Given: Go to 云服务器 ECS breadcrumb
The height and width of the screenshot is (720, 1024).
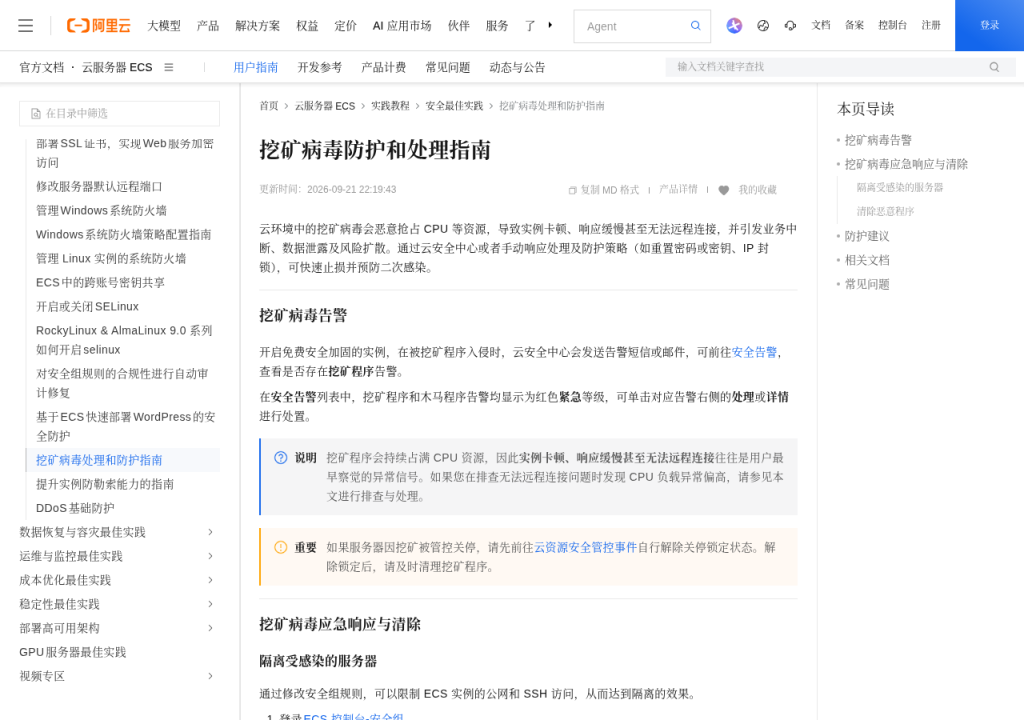Looking at the screenshot, I should click(x=325, y=106).
